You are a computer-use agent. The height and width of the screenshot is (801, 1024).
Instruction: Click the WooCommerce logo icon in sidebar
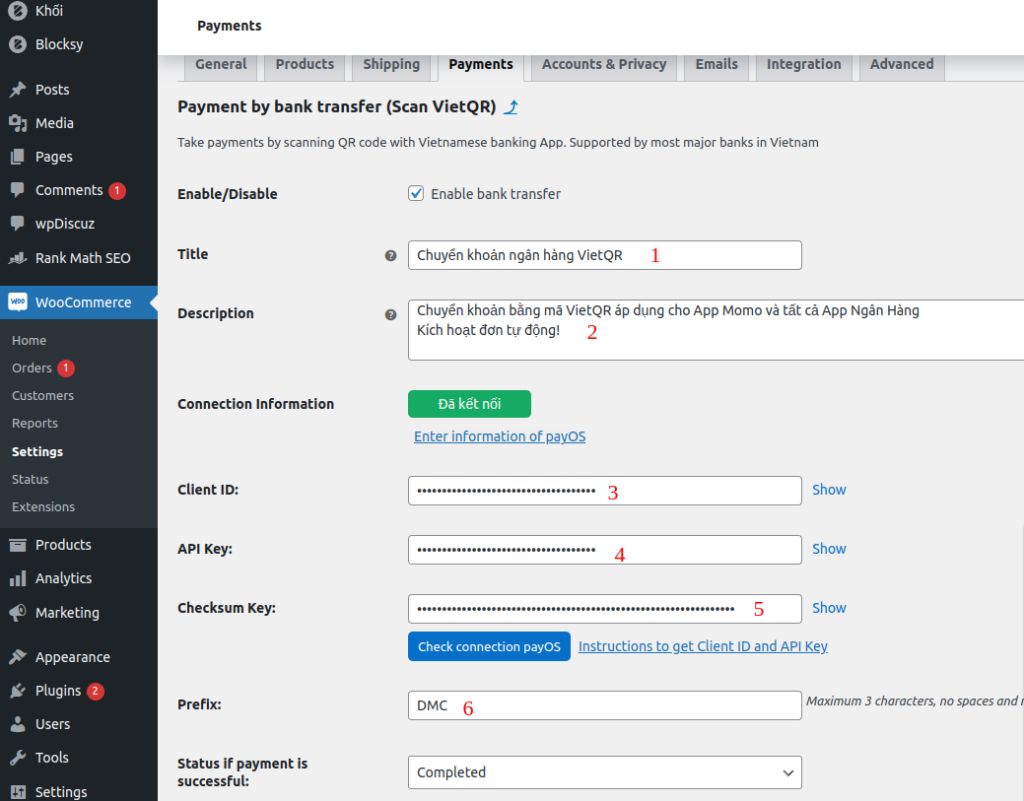[17, 302]
